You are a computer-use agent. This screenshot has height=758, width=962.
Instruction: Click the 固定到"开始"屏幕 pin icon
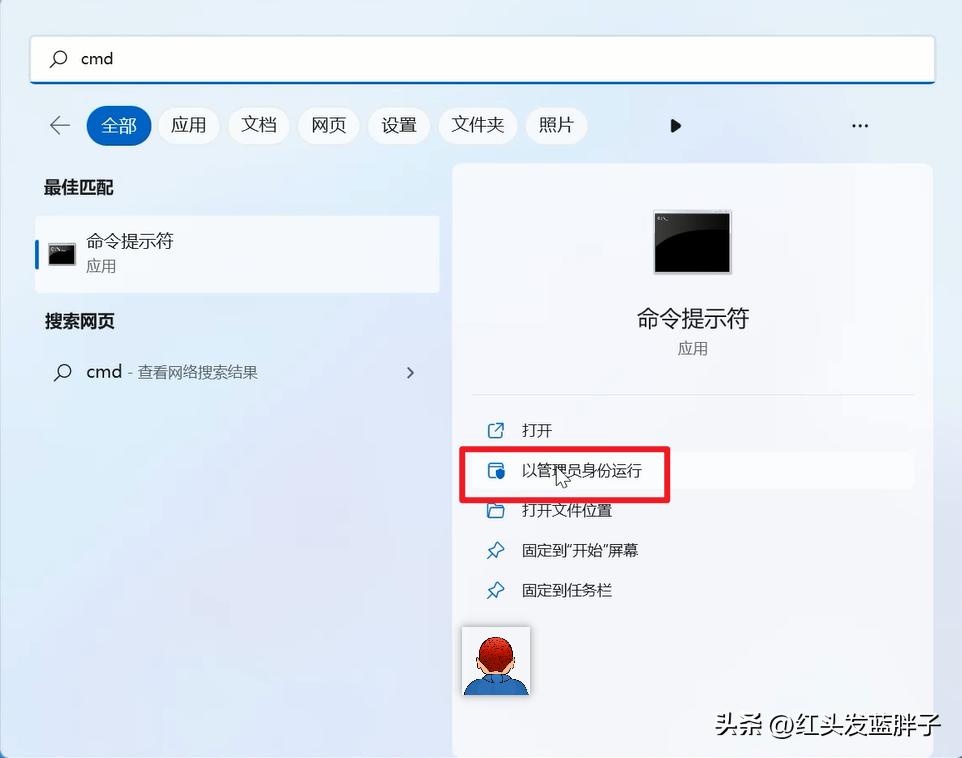[495, 550]
